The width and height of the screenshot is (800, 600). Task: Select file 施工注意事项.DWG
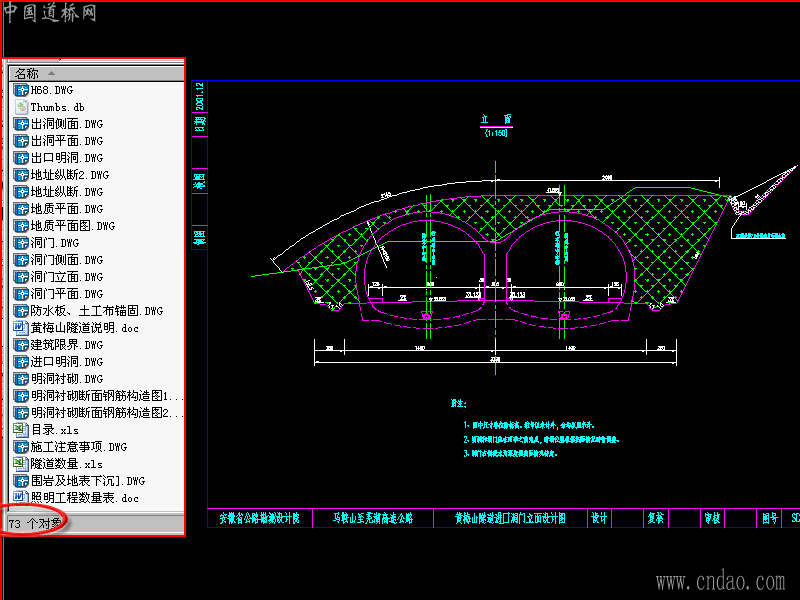point(79,447)
